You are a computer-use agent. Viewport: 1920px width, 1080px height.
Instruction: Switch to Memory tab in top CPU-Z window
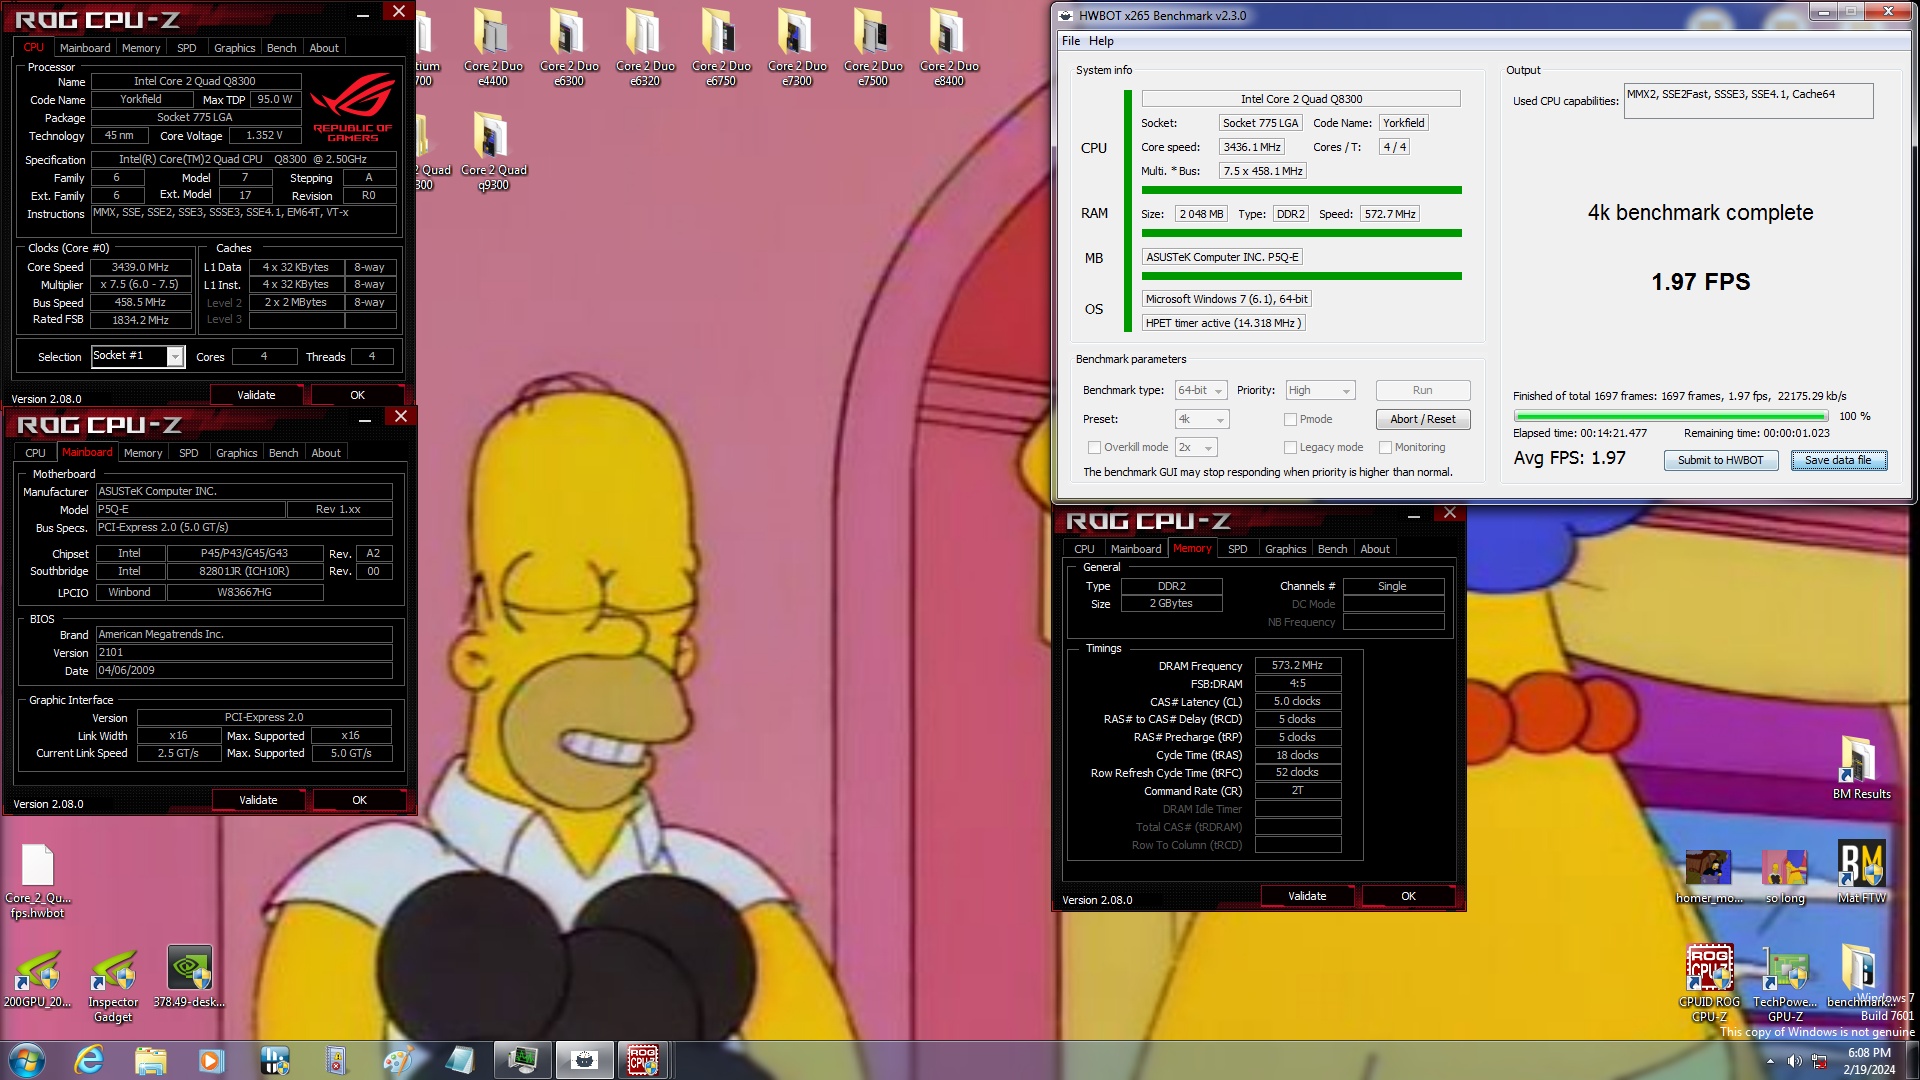coord(141,48)
